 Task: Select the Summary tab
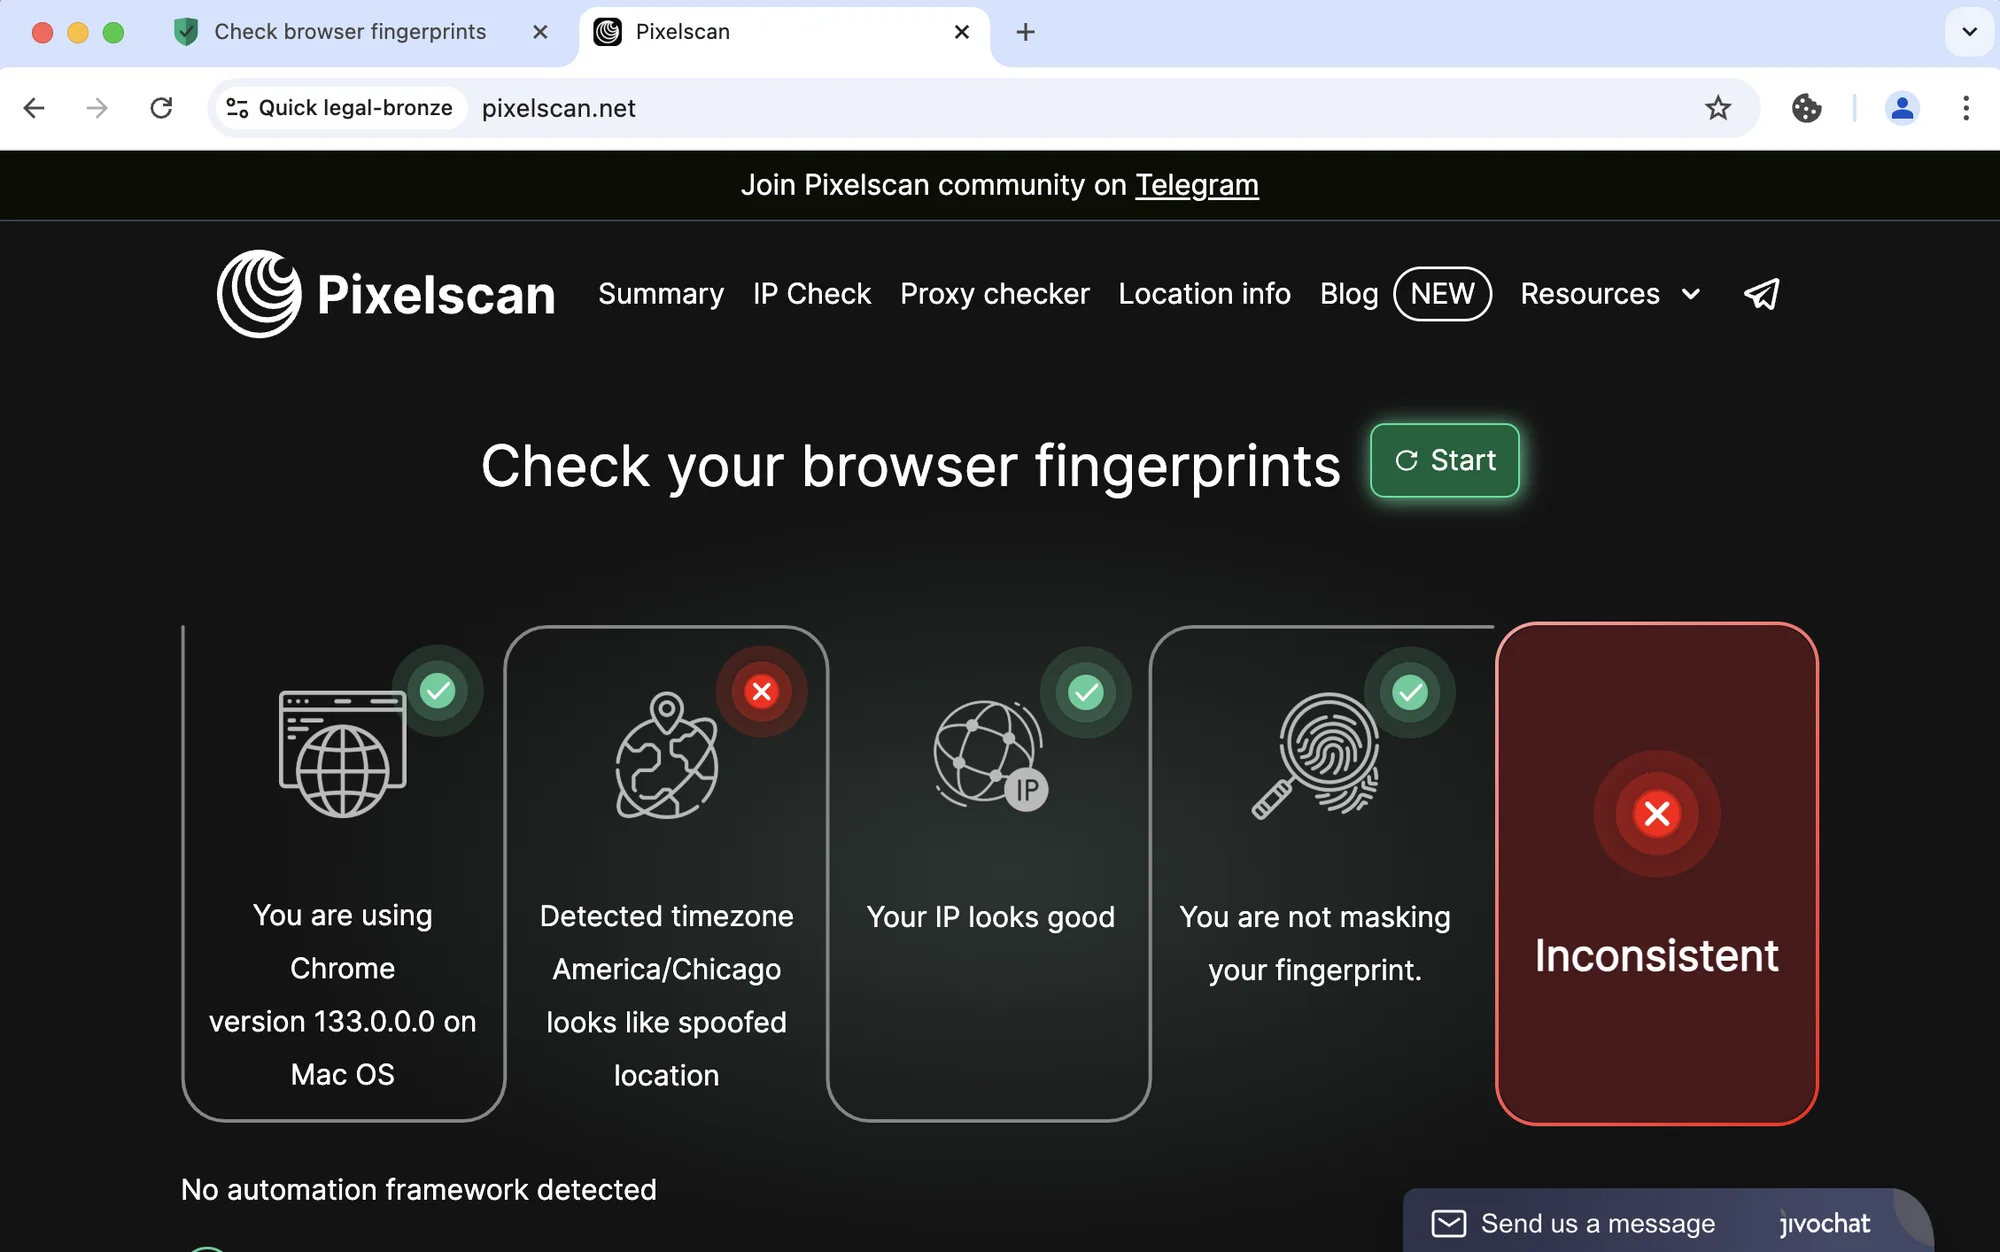point(660,293)
